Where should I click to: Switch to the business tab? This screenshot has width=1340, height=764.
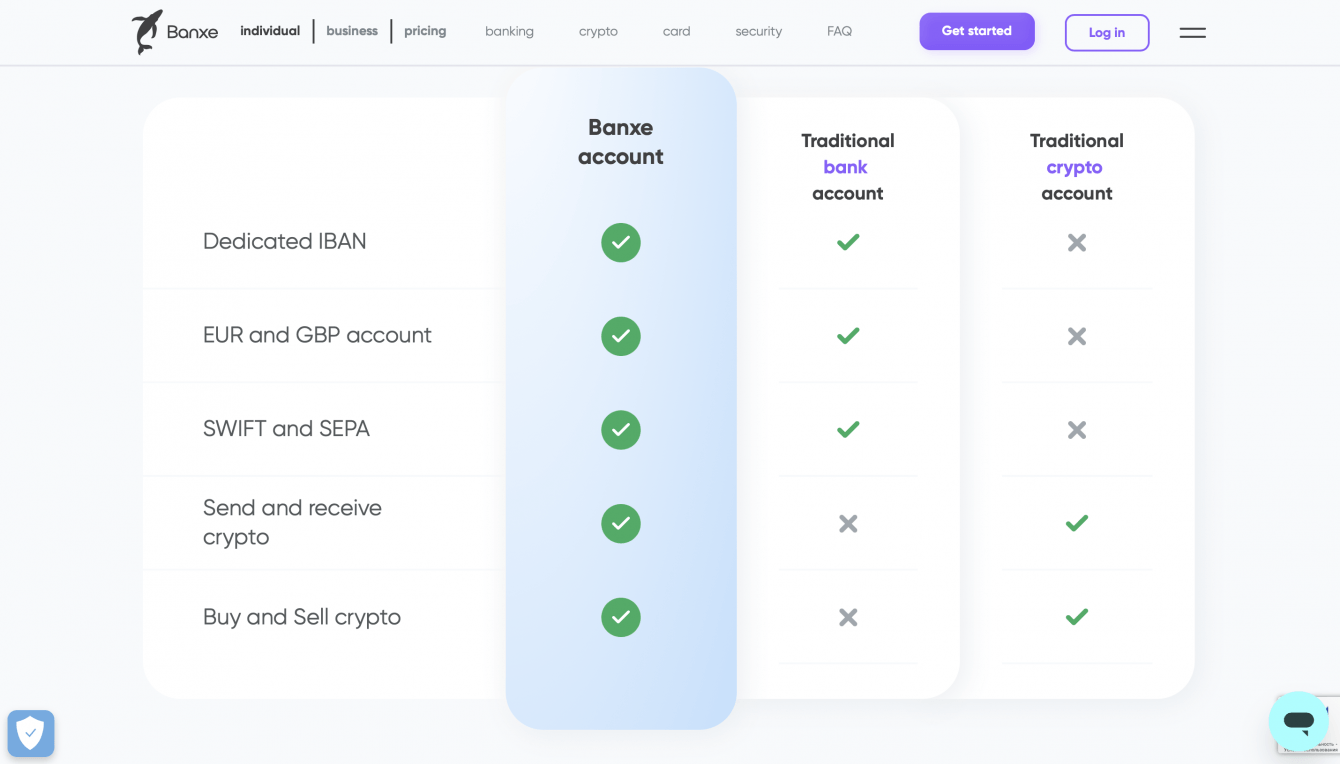[x=352, y=31]
